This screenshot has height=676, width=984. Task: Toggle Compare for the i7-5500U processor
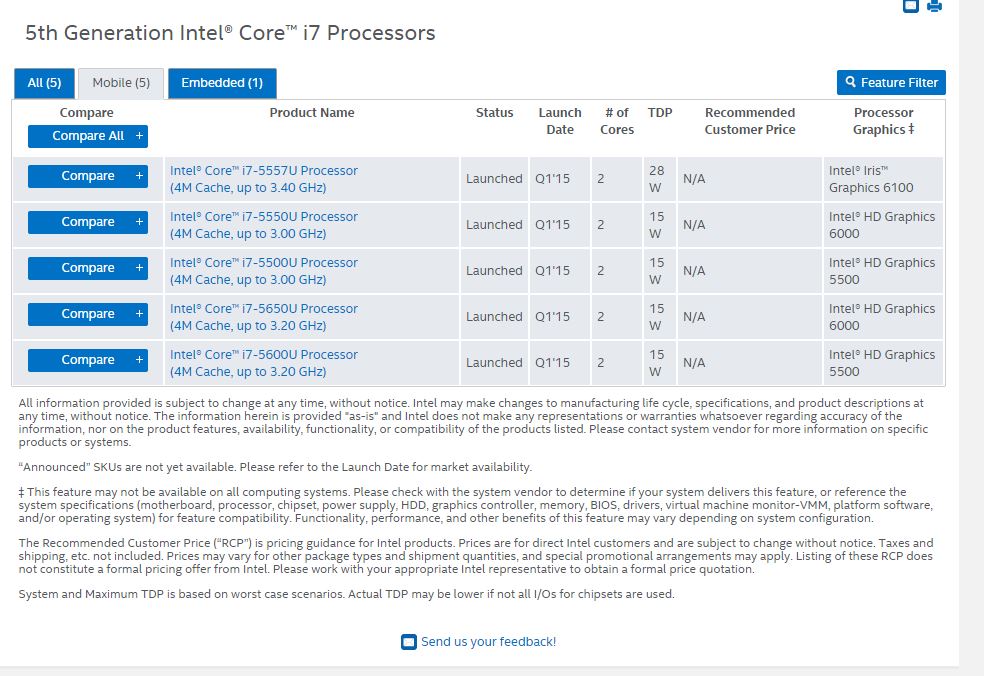coord(88,268)
